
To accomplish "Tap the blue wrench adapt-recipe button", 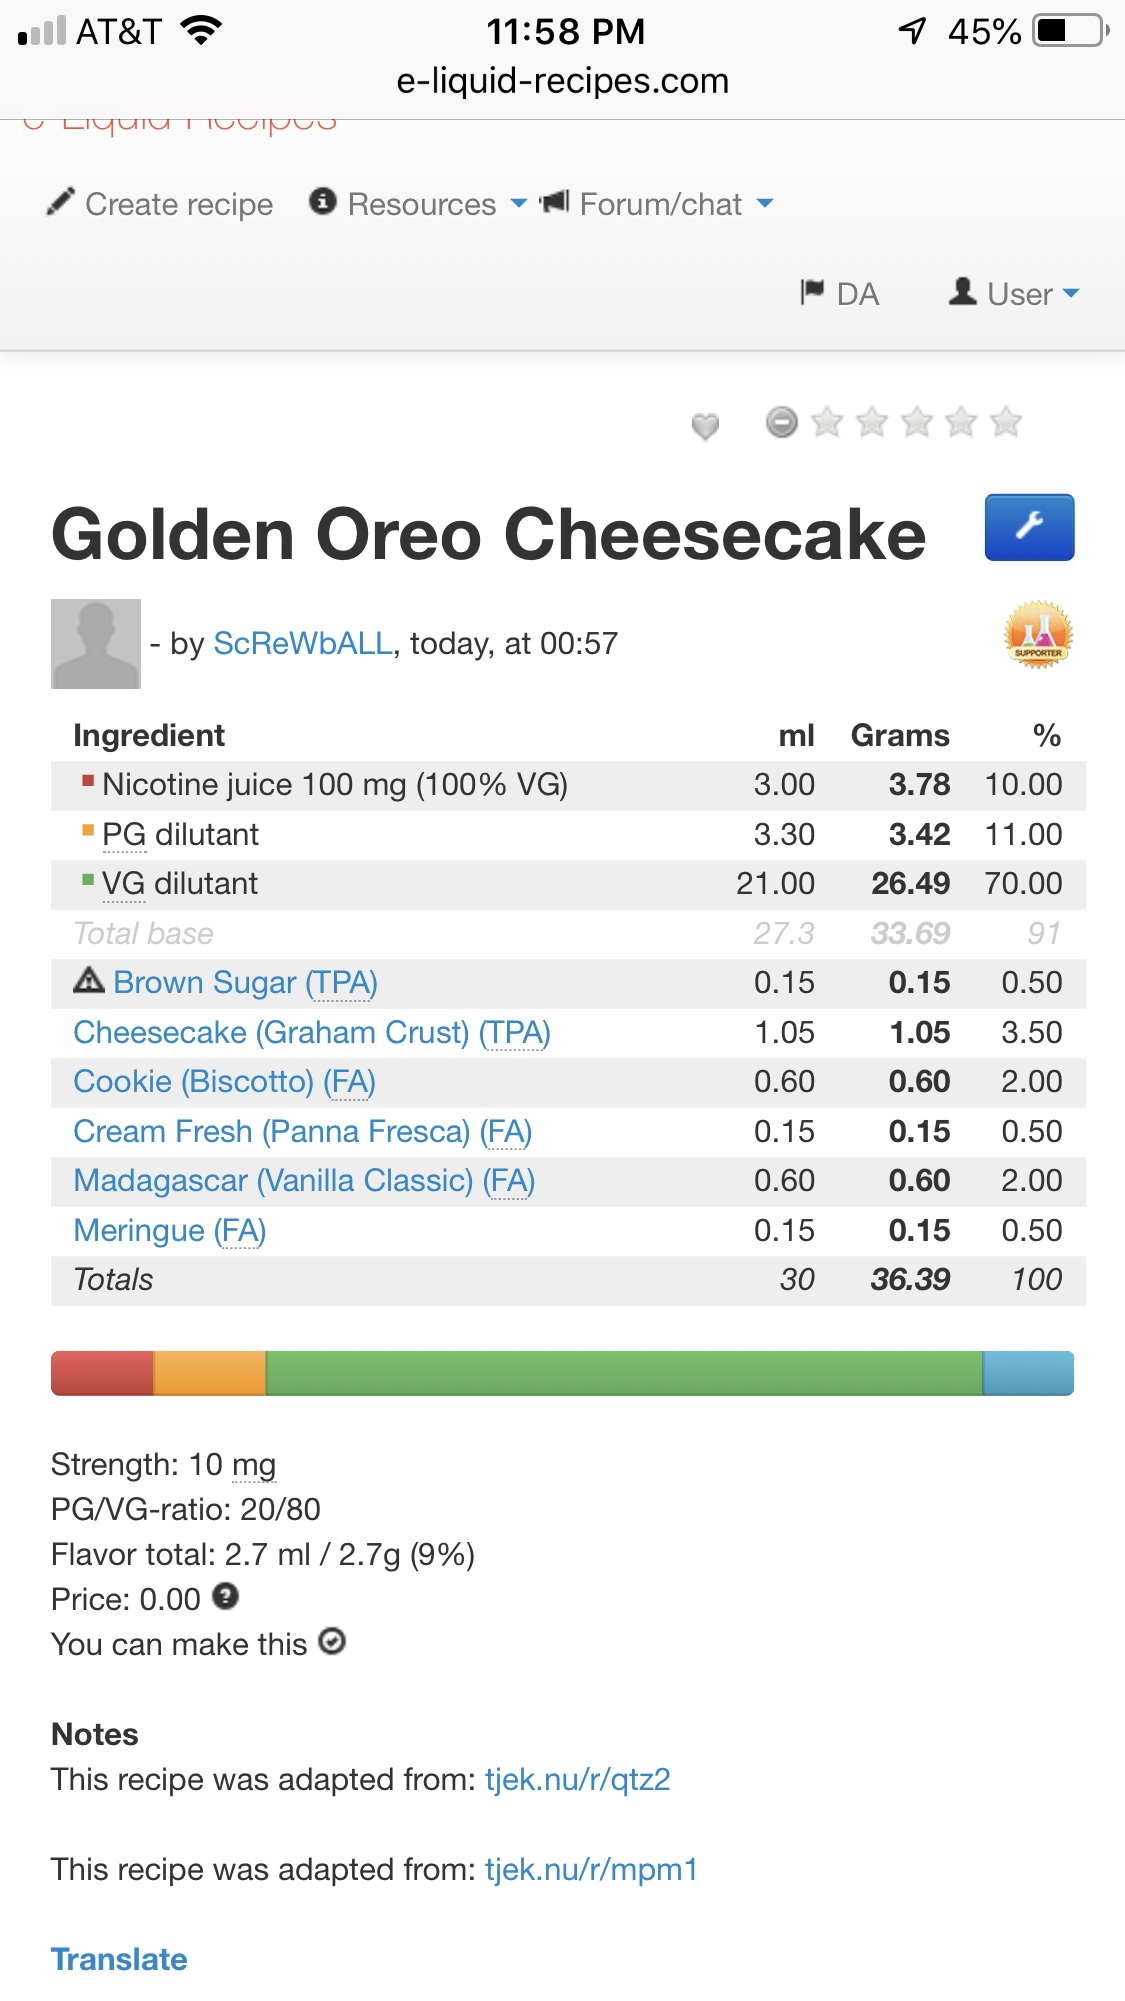I will pyautogui.click(x=1029, y=527).
